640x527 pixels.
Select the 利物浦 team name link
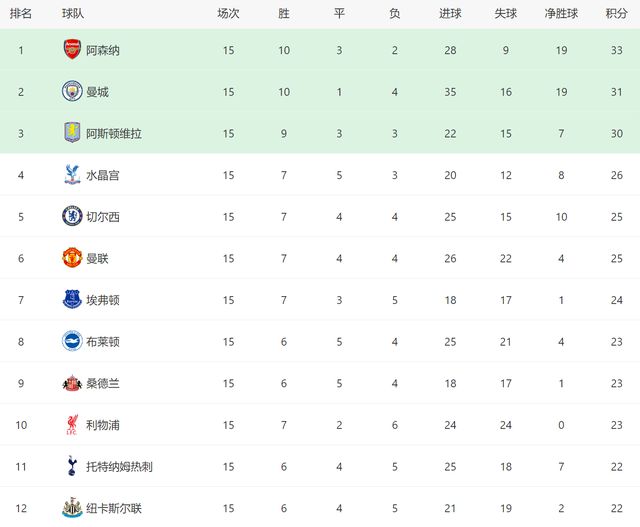(x=103, y=425)
